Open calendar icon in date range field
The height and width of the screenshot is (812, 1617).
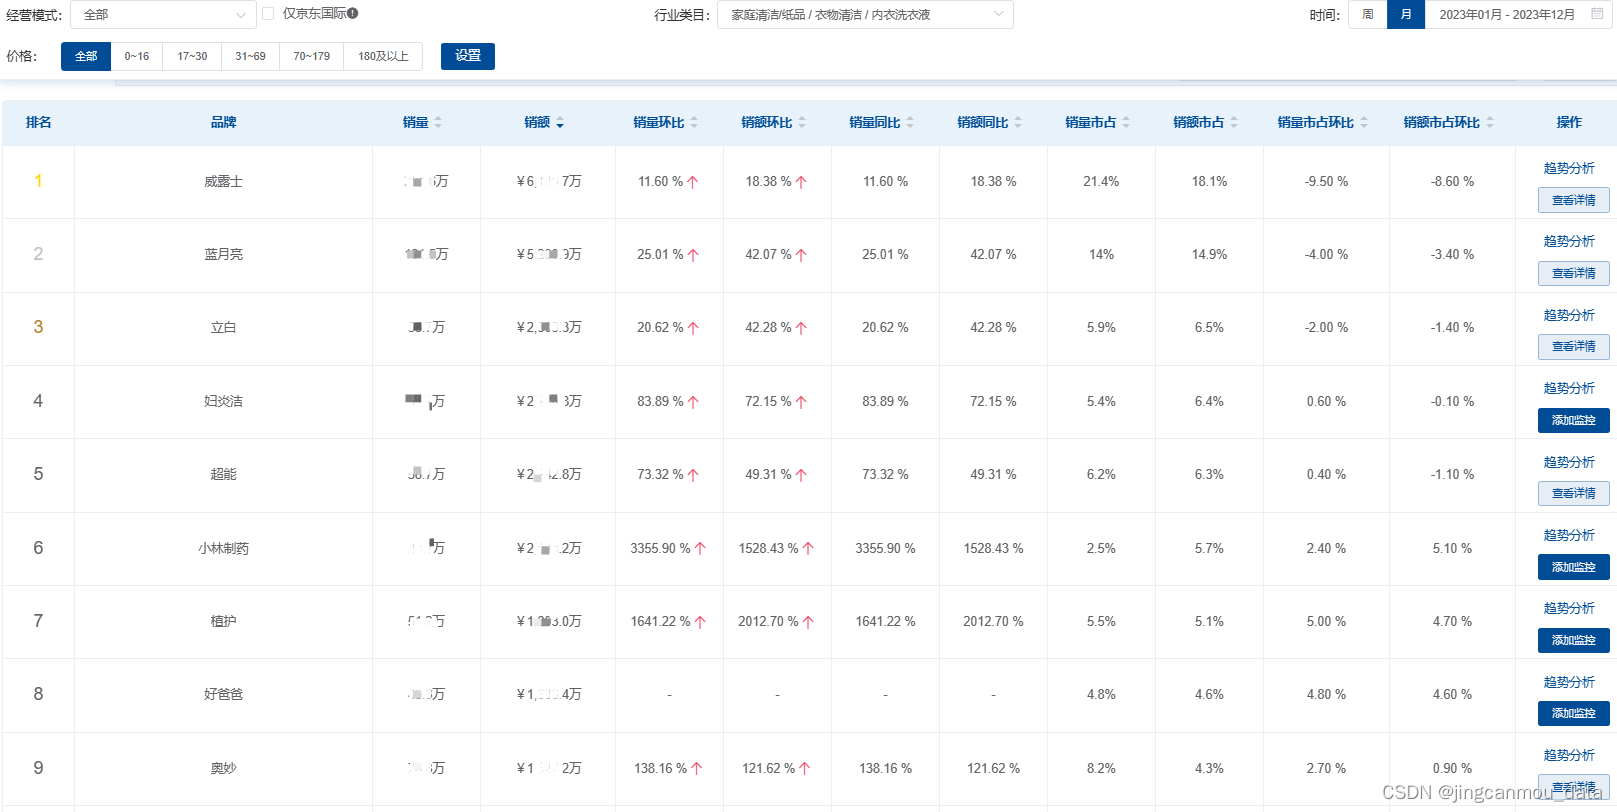coord(1597,14)
